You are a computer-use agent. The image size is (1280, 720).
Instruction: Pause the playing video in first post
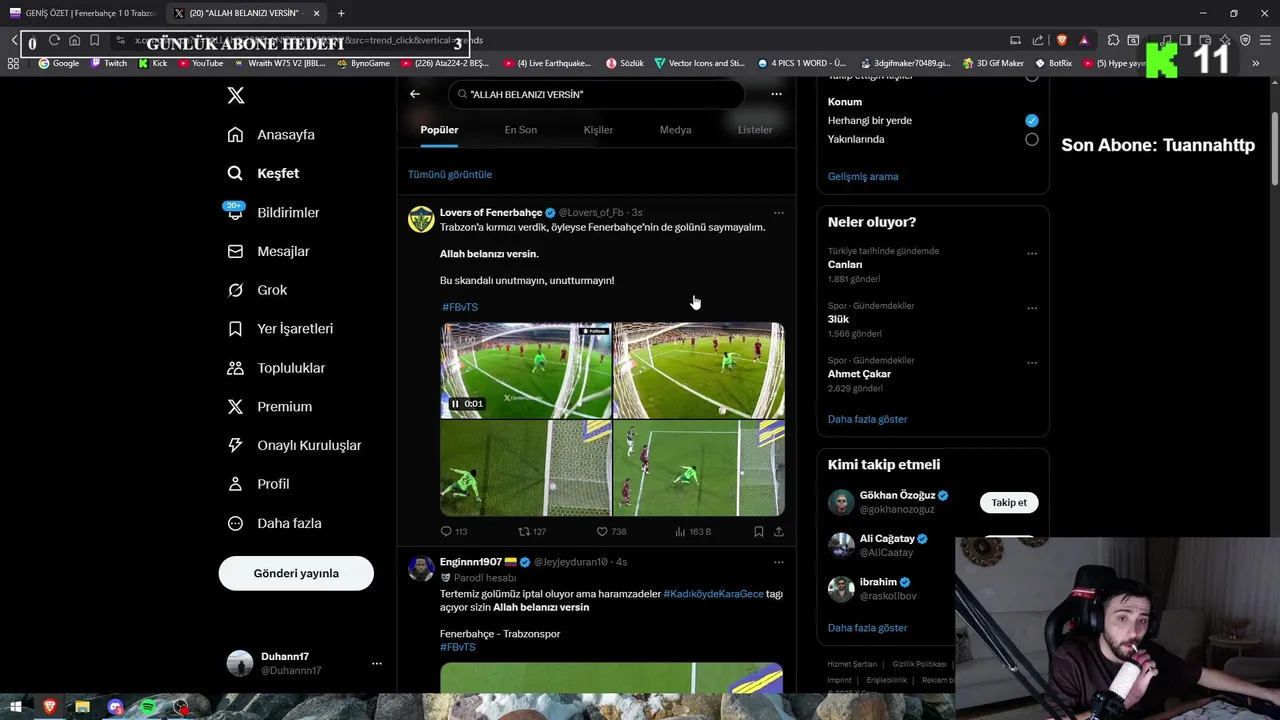(x=455, y=404)
